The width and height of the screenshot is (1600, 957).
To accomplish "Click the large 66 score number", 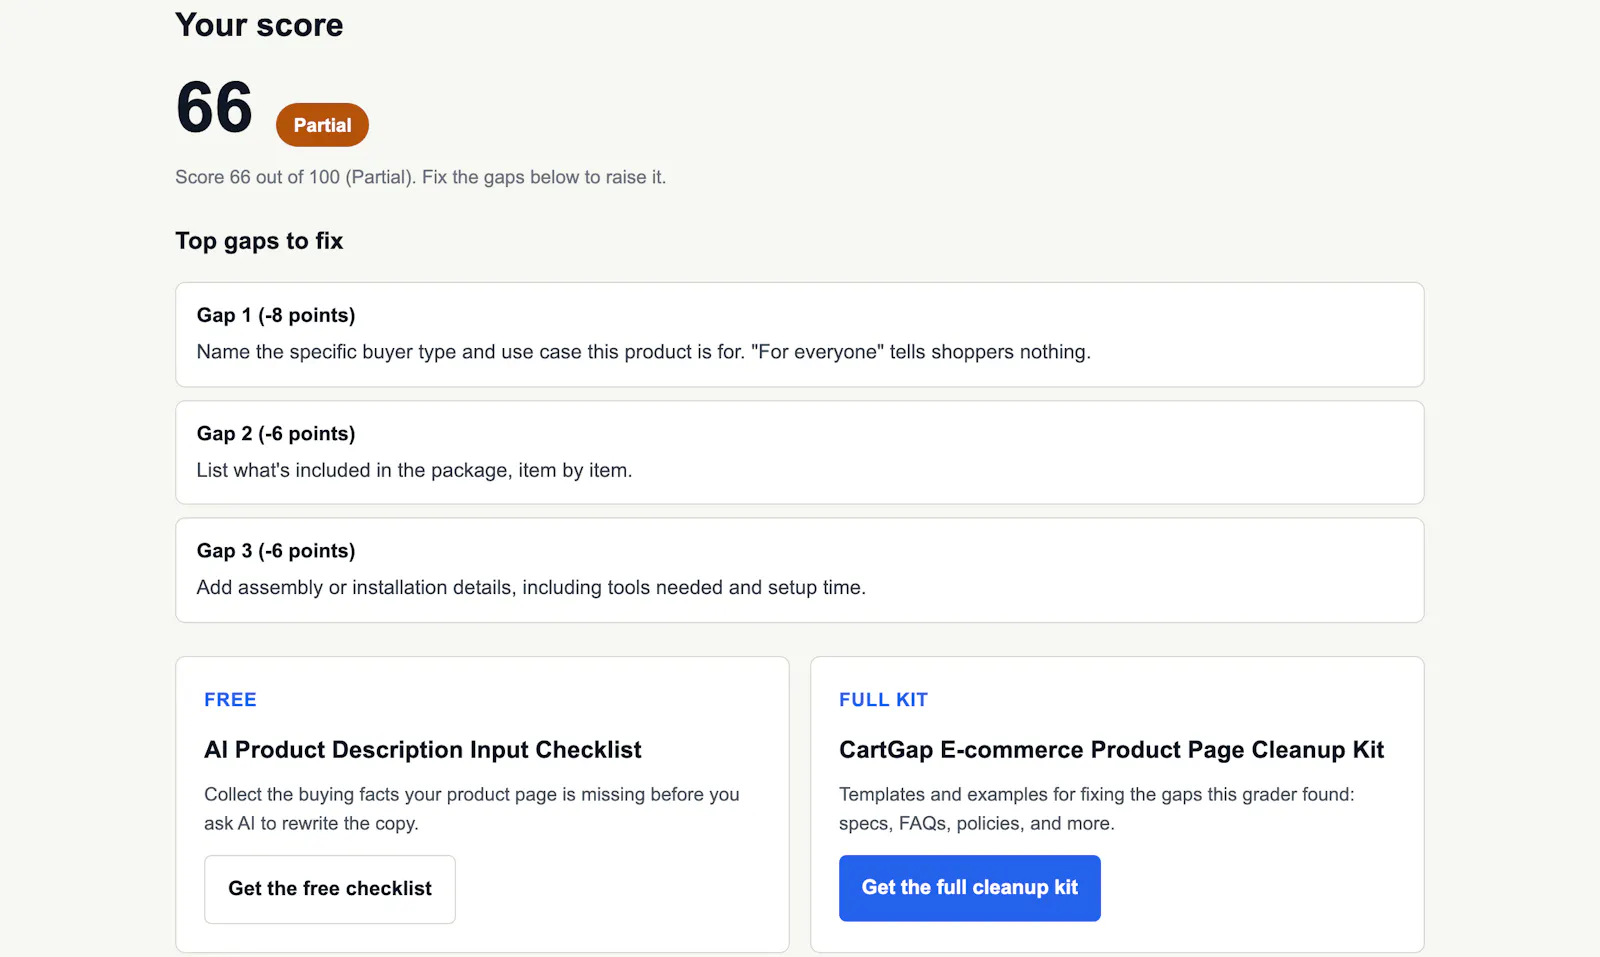I will click(214, 108).
